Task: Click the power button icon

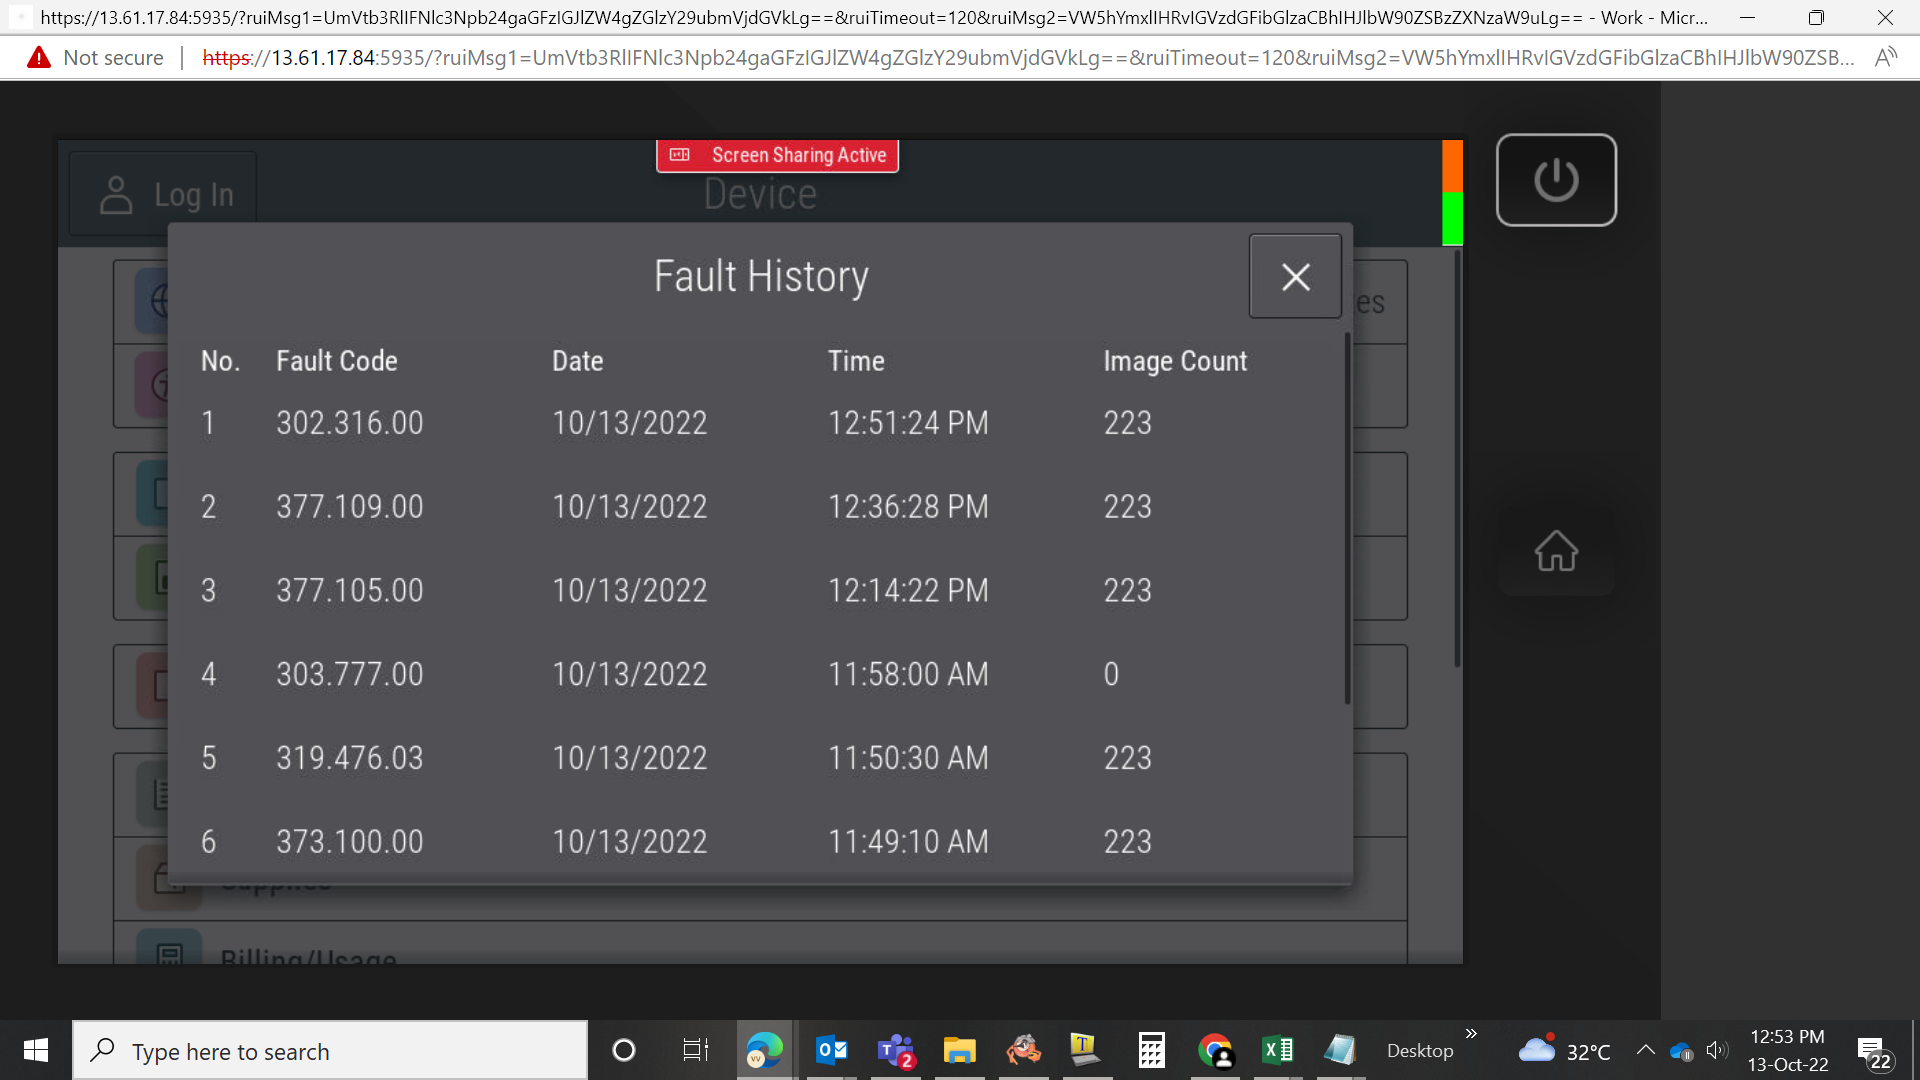Action: click(x=1556, y=180)
